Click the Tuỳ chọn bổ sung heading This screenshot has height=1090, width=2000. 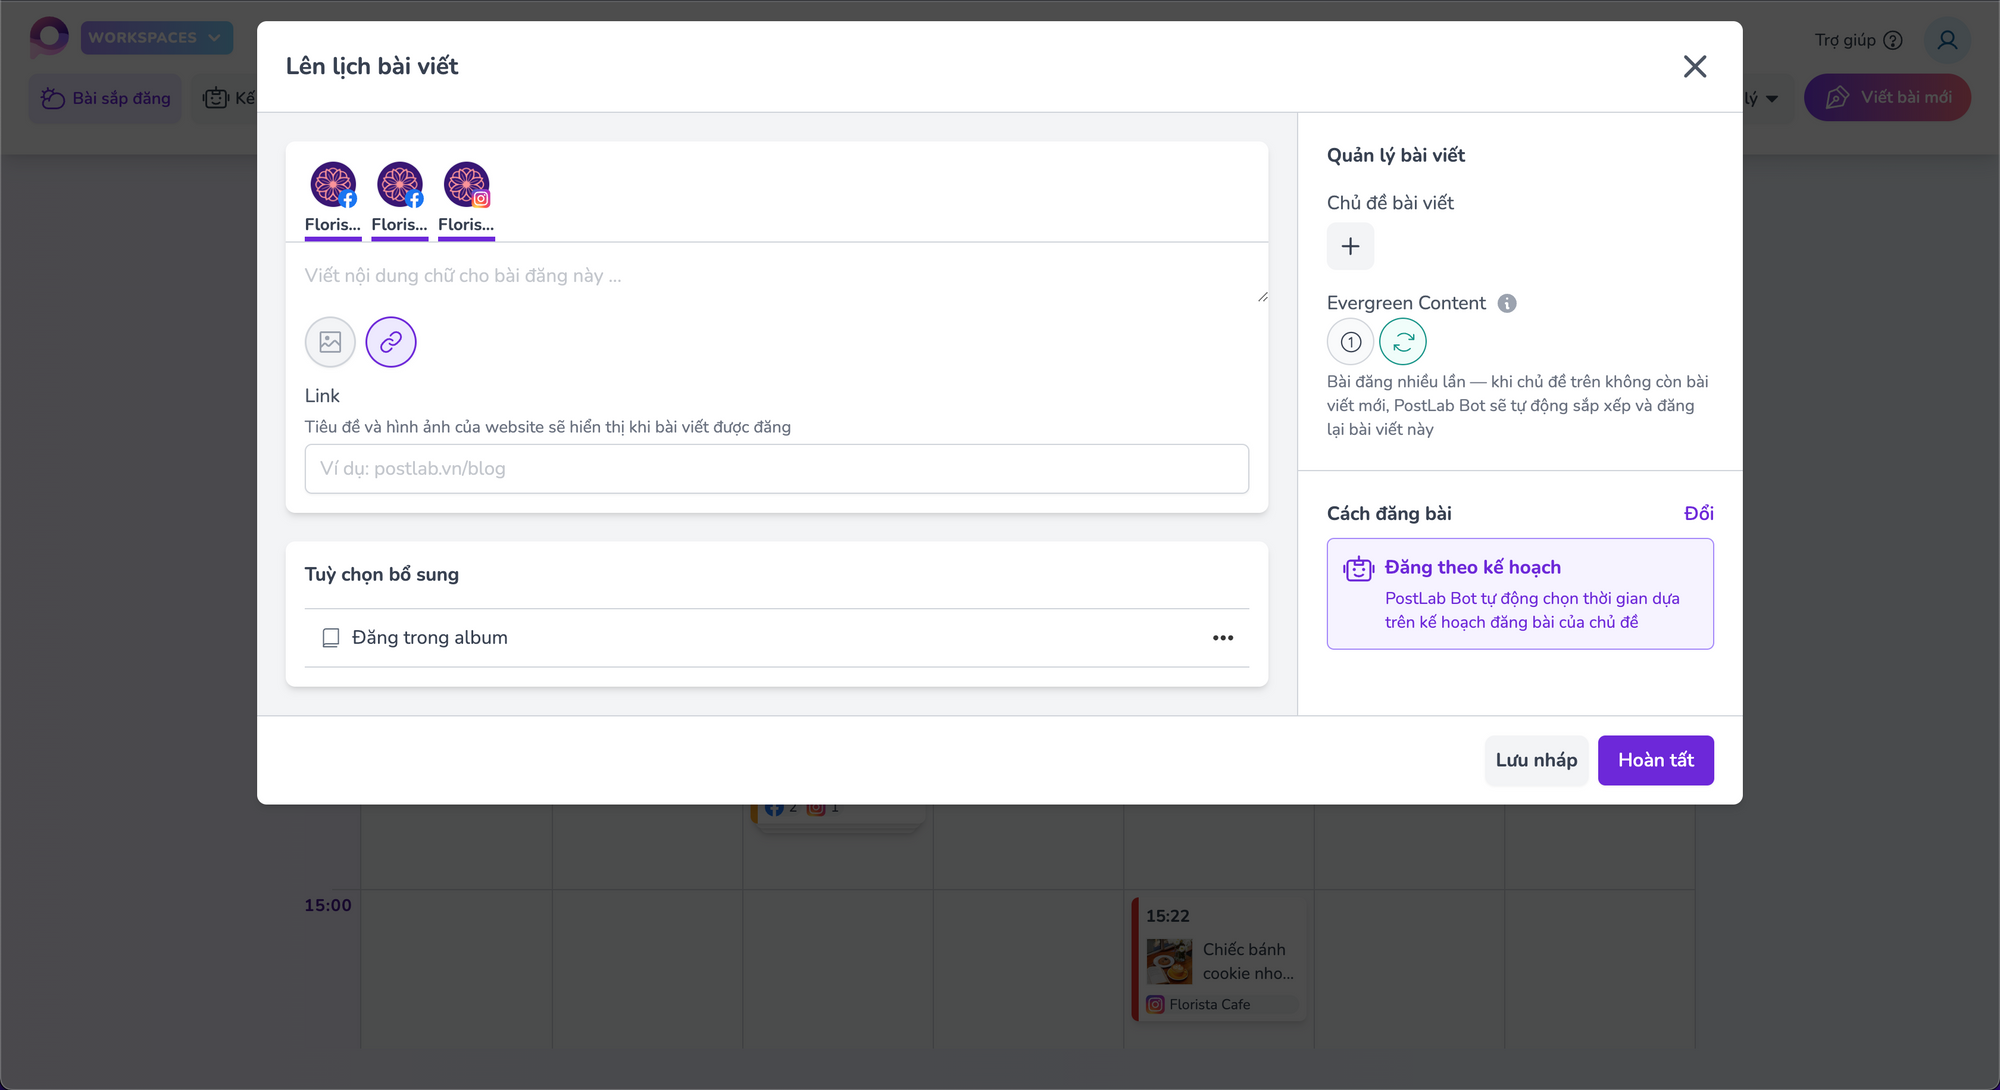[x=382, y=574]
